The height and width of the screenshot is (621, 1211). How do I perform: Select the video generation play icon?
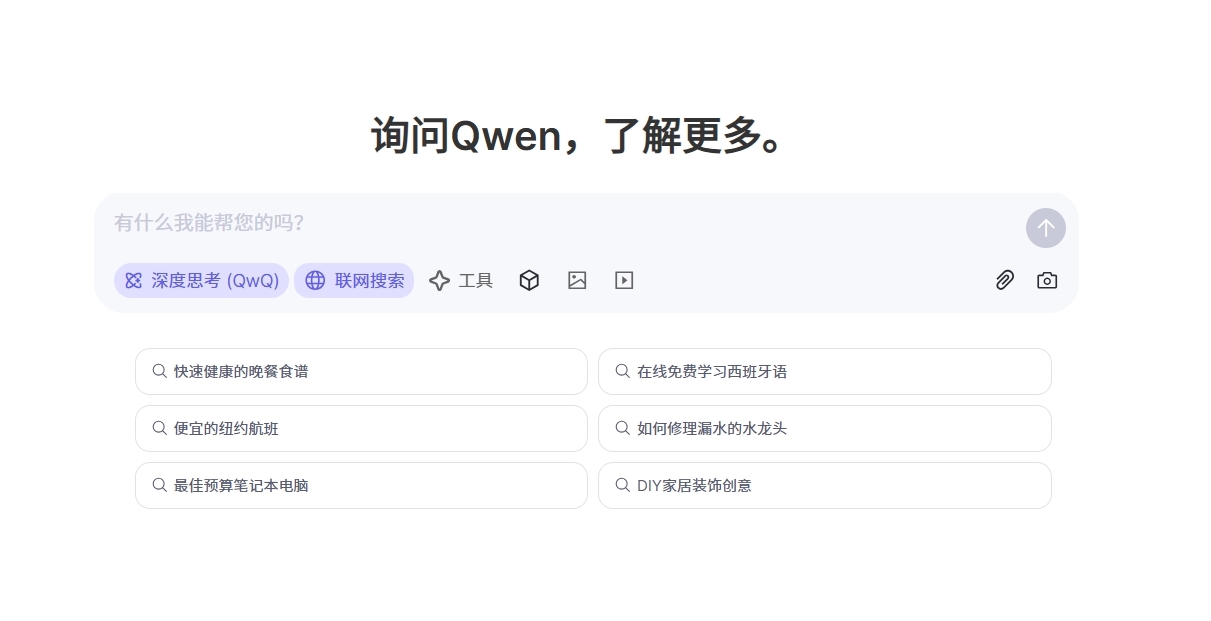coord(624,281)
